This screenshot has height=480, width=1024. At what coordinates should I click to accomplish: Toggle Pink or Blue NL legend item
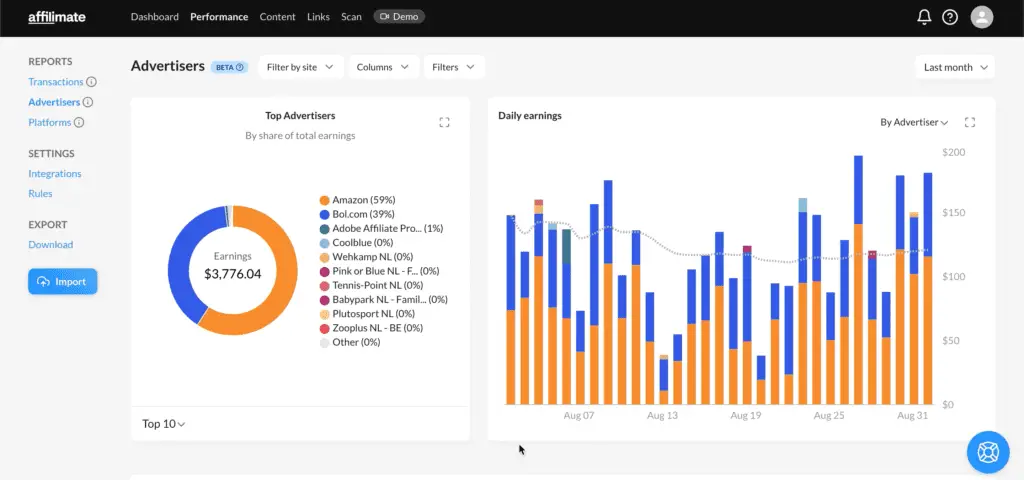point(379,271)
